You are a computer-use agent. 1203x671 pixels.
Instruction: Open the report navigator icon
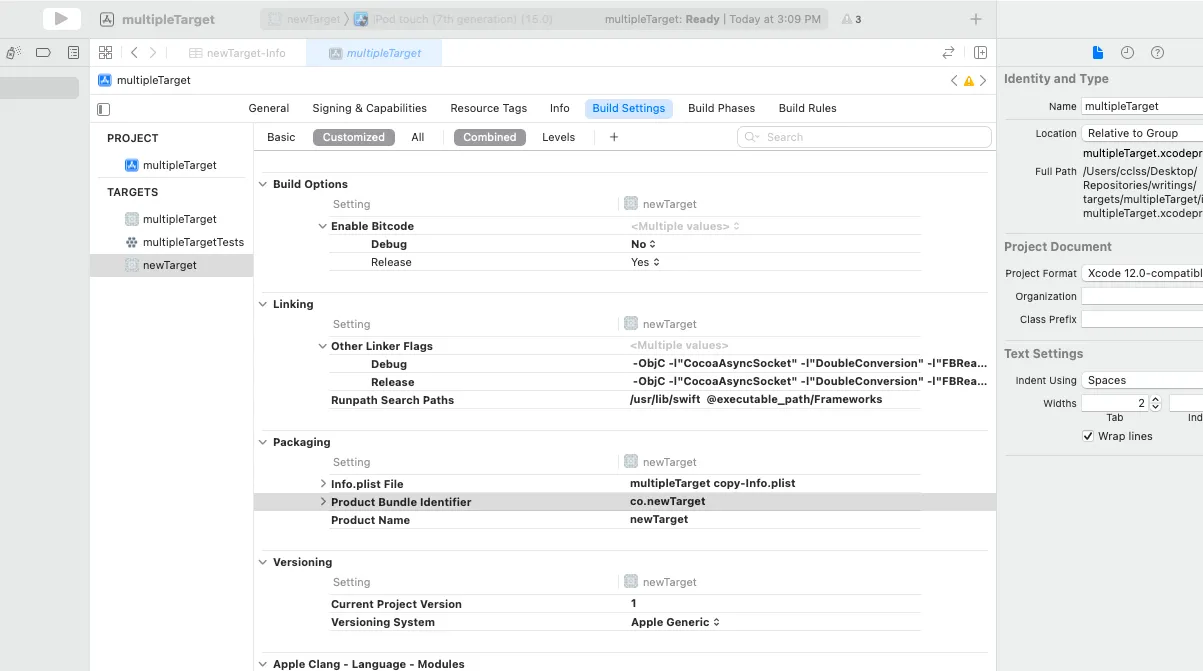(x=73, y=53)
